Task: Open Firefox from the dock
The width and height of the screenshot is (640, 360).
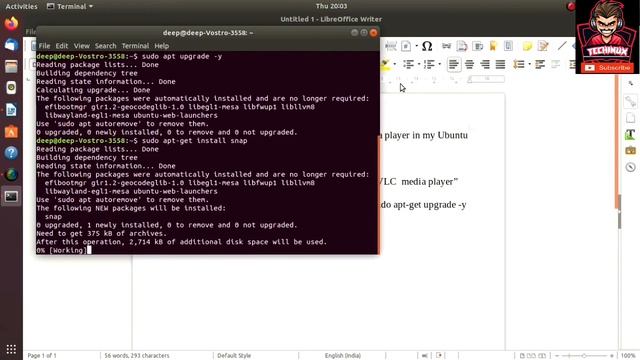Action: 11,23
